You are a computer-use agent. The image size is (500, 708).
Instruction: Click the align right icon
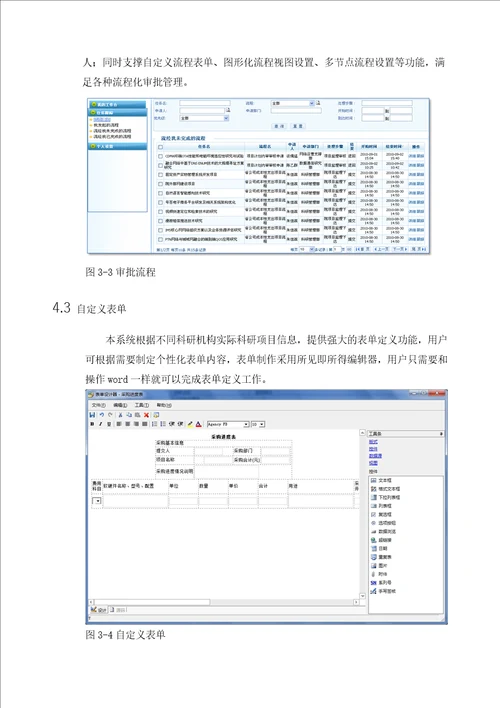coord(136,424)
